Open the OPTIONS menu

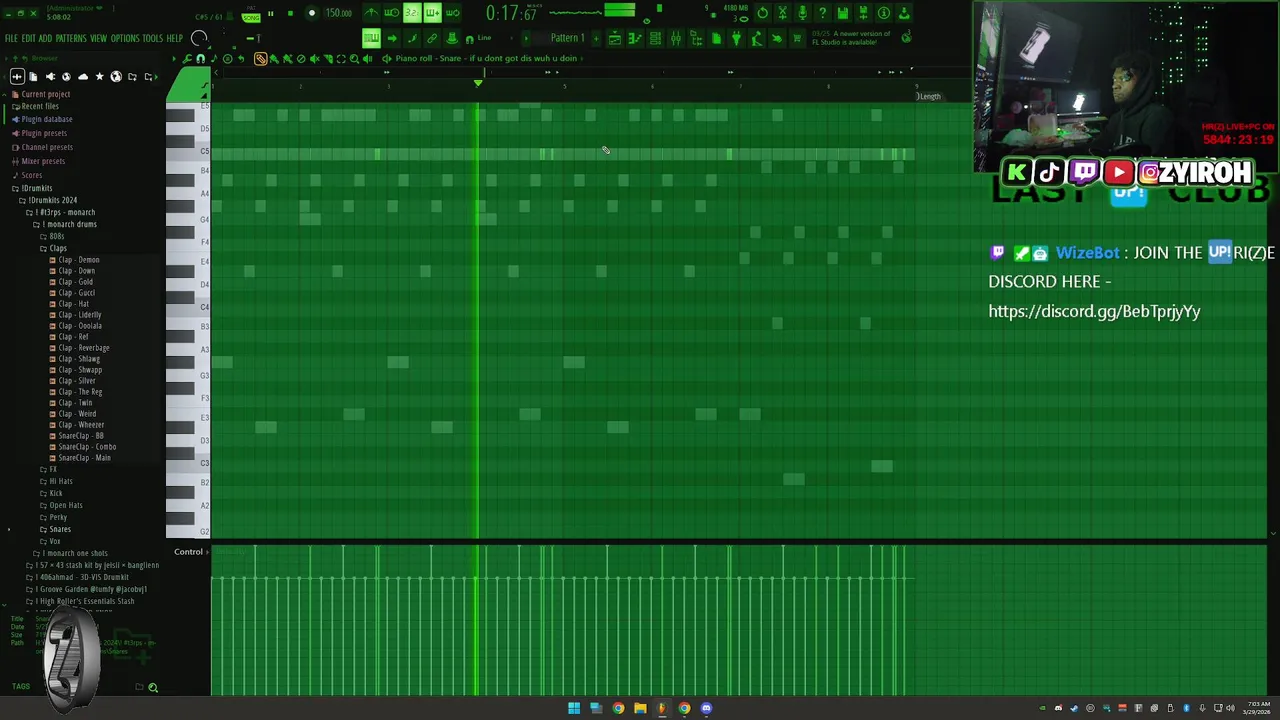pyautogui.click(x=125, y=38)
